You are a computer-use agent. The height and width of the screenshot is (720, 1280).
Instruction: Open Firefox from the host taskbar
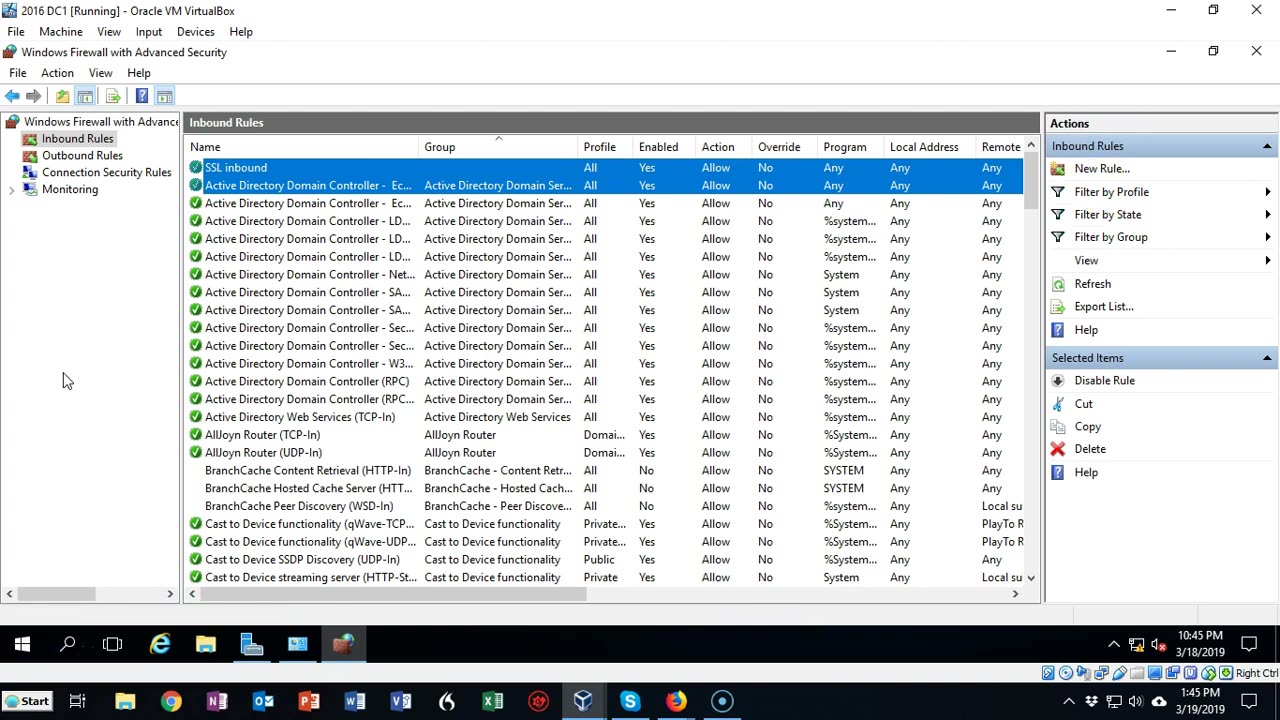point(676,702)
